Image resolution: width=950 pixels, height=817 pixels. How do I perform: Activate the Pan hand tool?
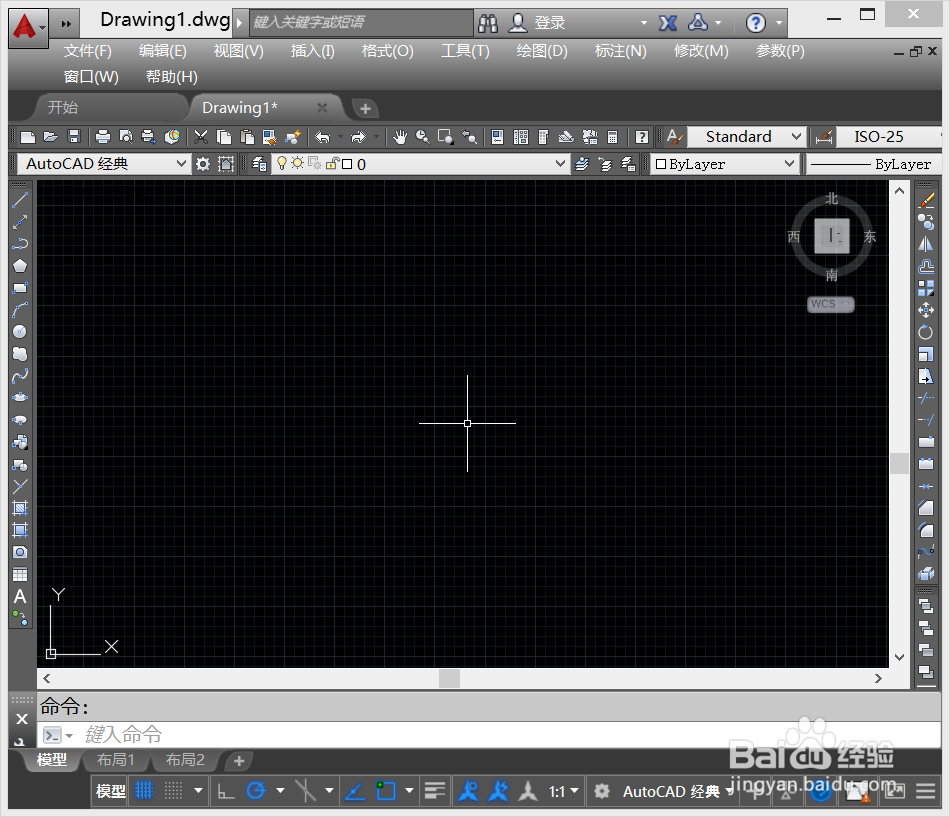tap(399, 137)
